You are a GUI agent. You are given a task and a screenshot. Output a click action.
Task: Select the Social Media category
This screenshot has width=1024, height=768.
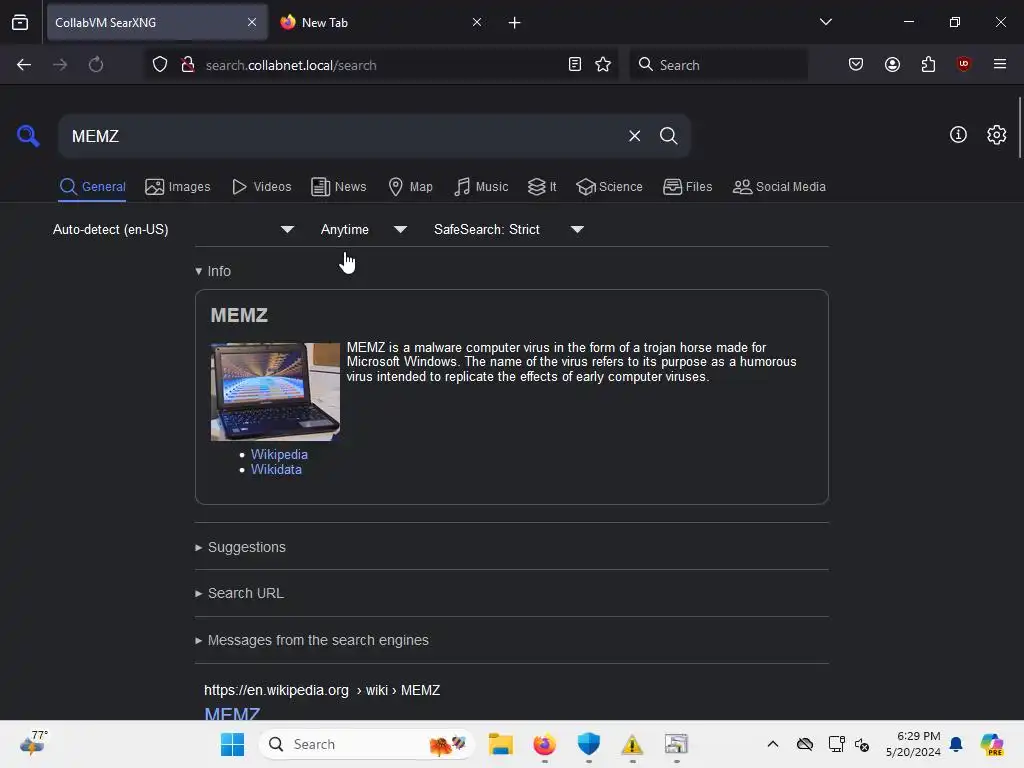(x=779, y=187)
